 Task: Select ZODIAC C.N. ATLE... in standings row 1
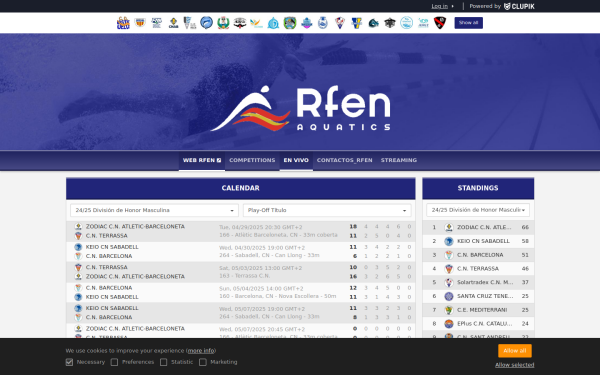(x=484, y=228)
